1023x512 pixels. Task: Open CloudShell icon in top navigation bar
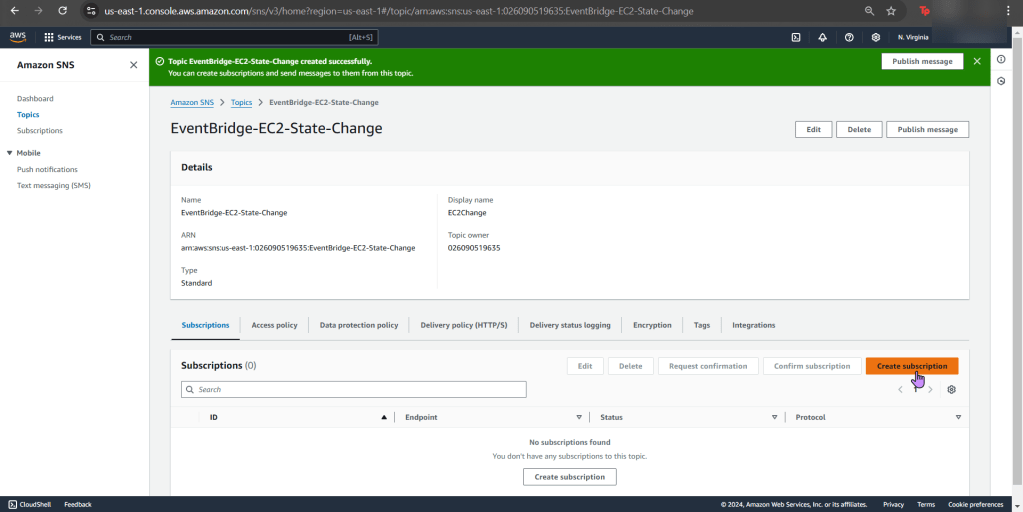pyautogui.click(x=796, y=37)
